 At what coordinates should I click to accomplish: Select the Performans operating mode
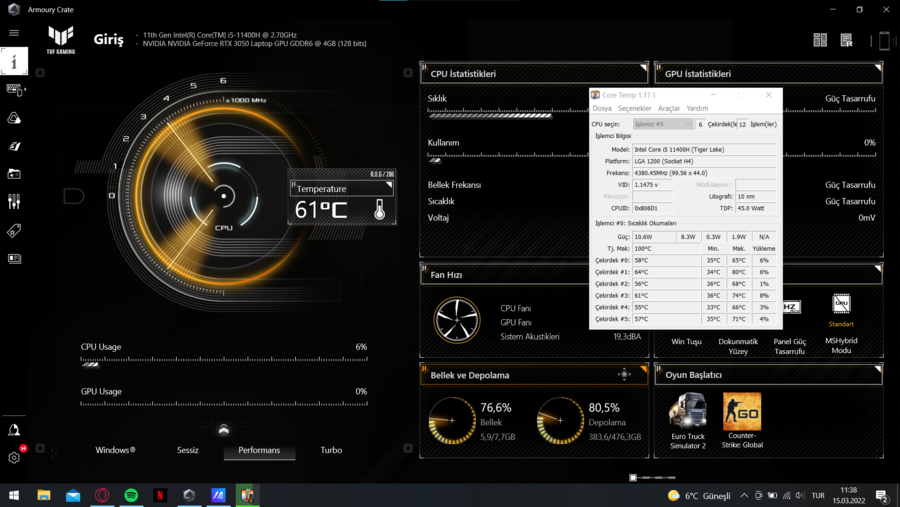(259, 450)
